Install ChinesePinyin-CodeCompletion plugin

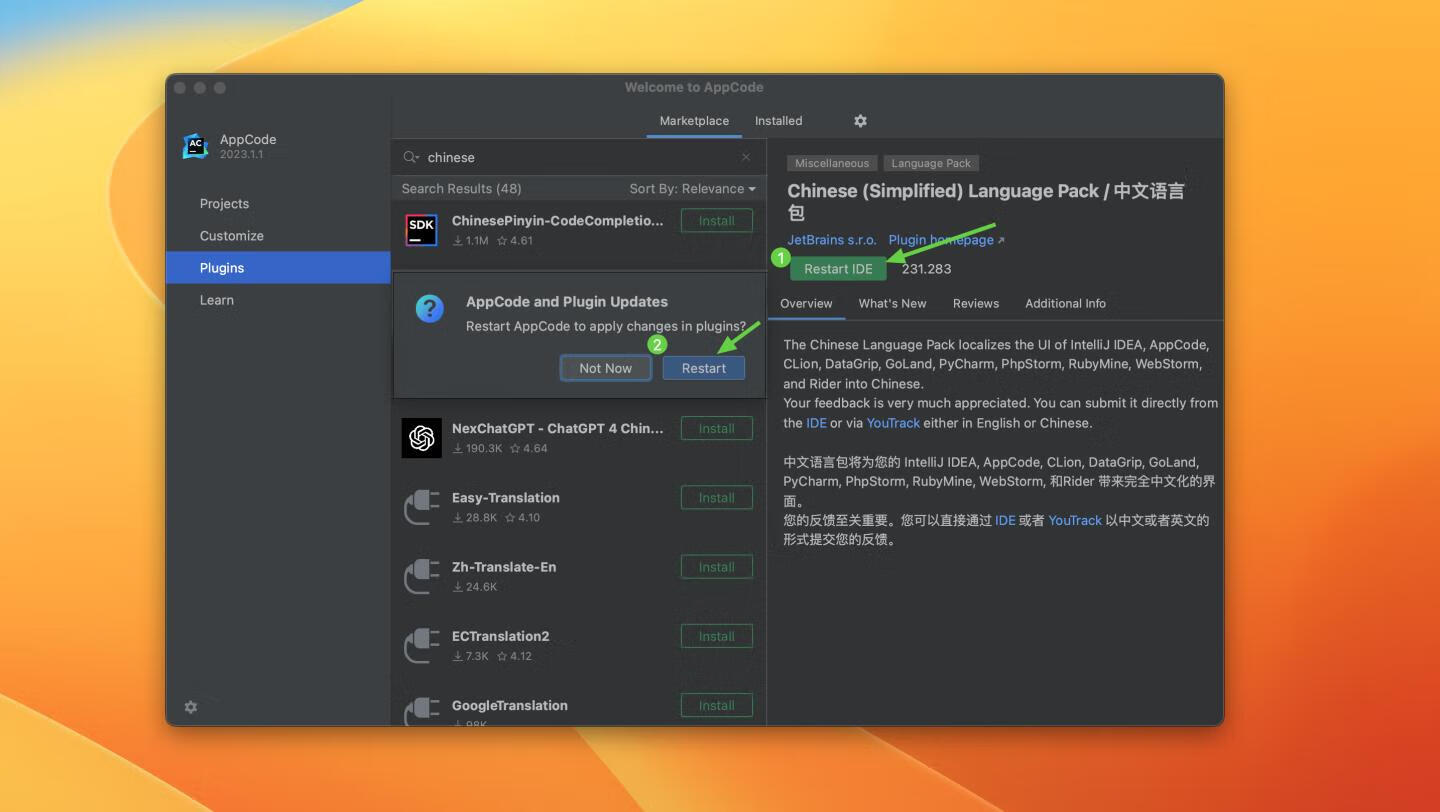716,221
